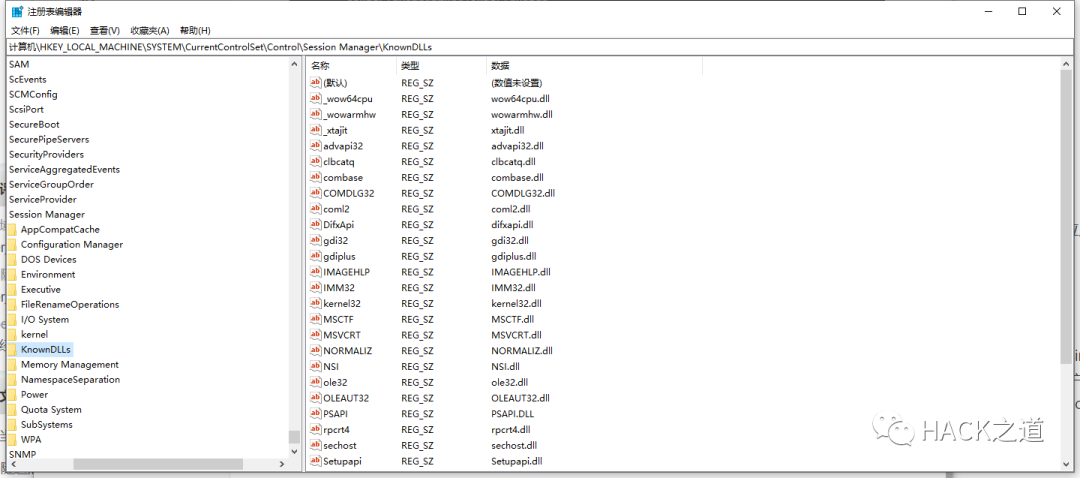Click the string icon for NSI value
Viewport: 1080px width, 478px height.
click(x=316, y=366)
